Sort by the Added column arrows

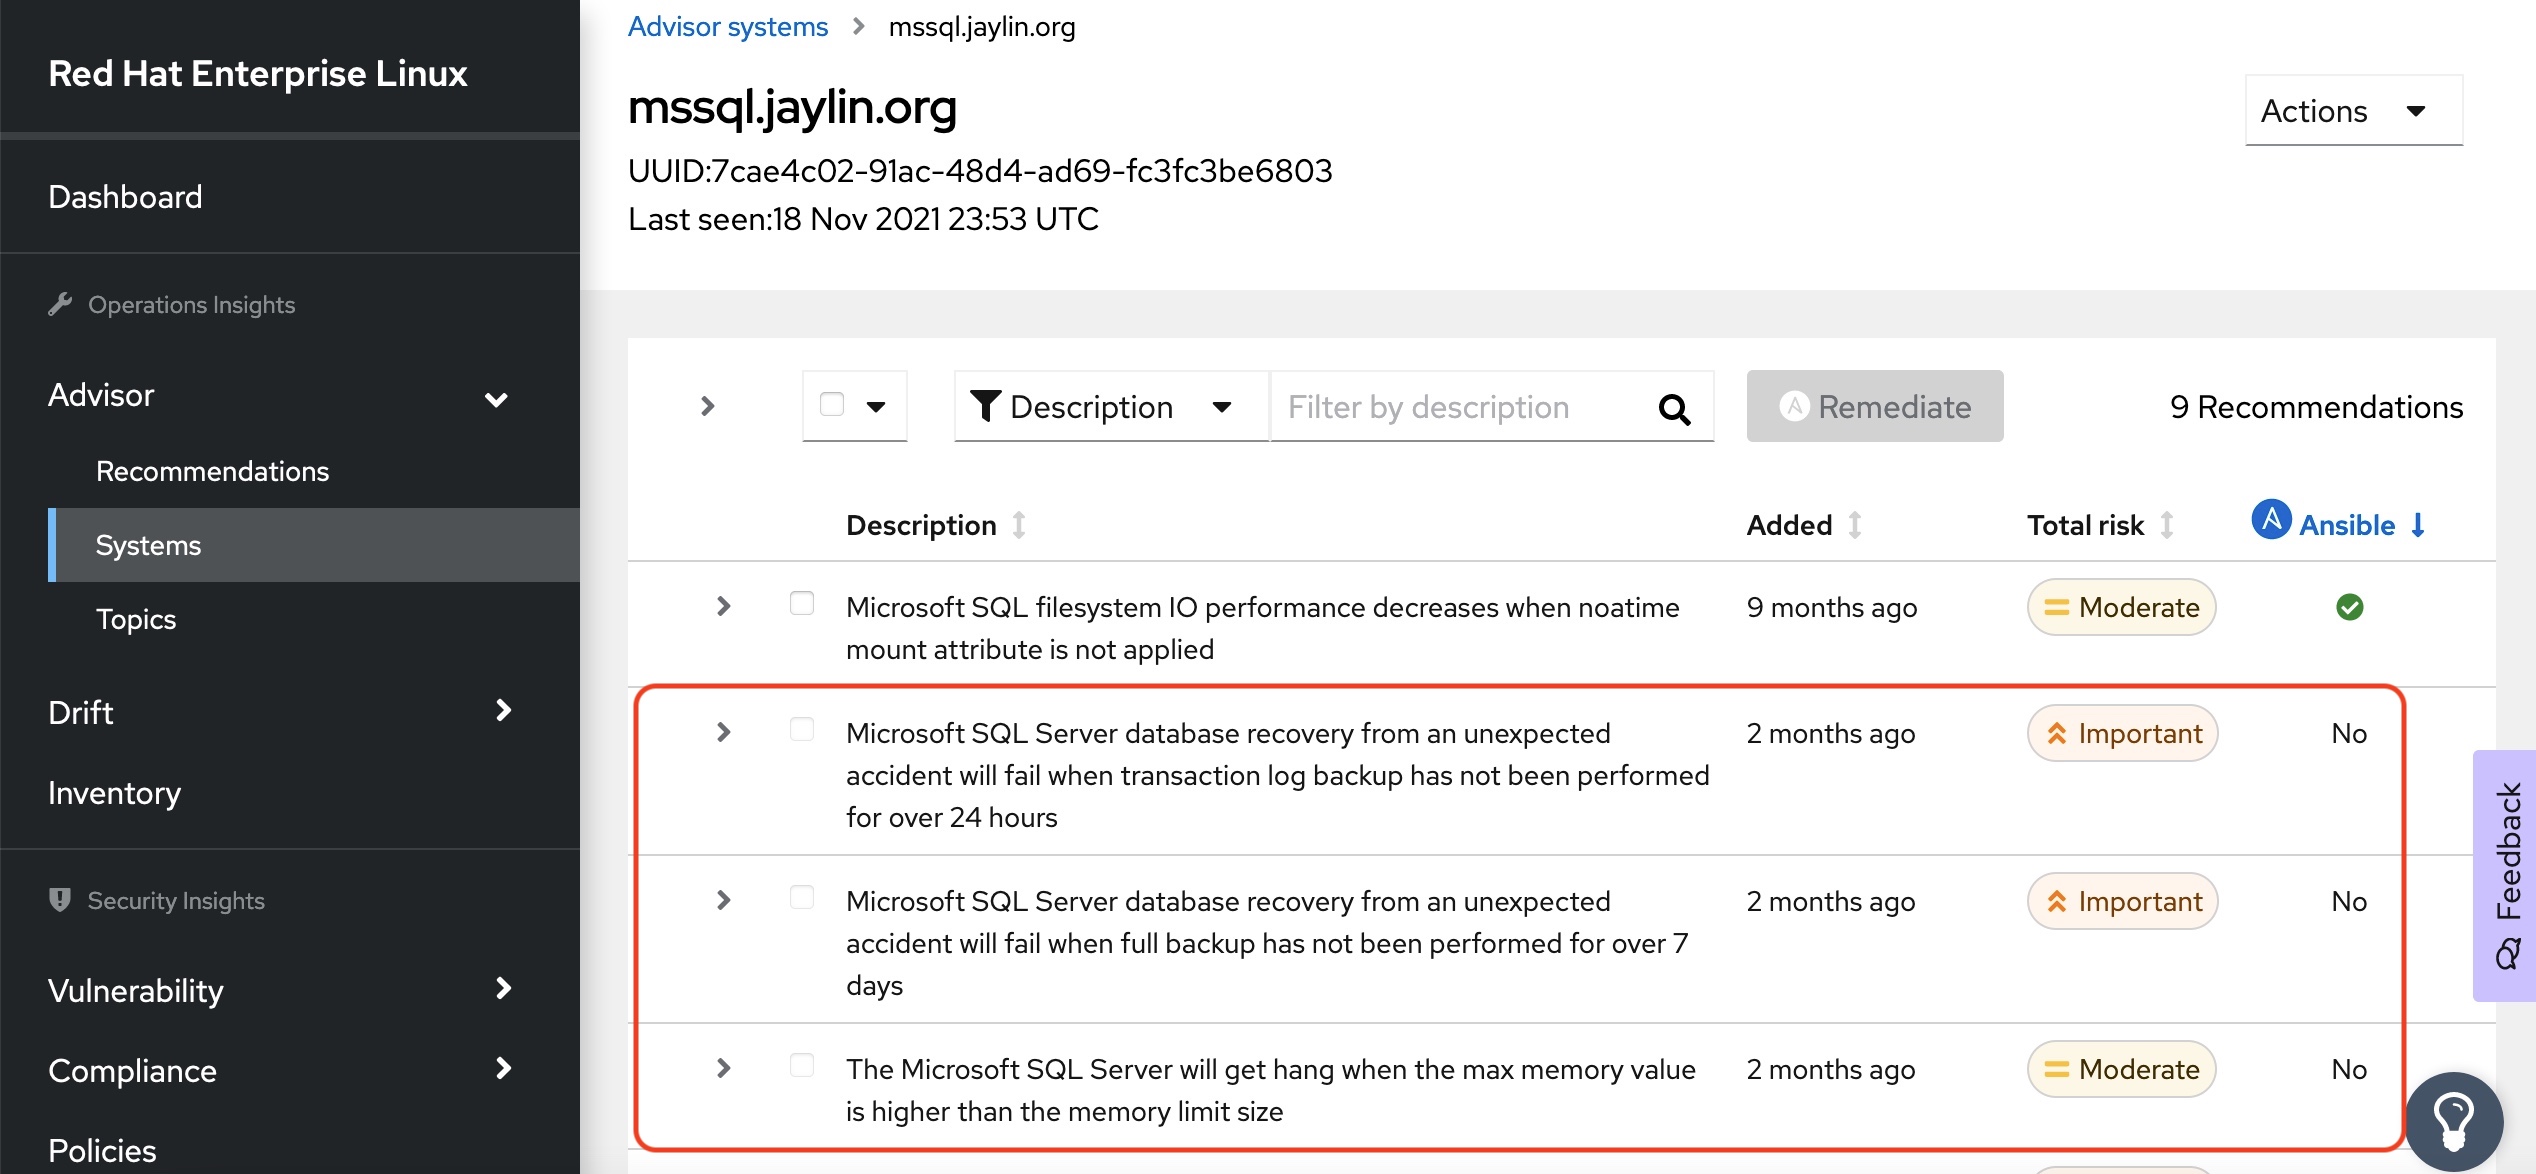pos(1855,525)
